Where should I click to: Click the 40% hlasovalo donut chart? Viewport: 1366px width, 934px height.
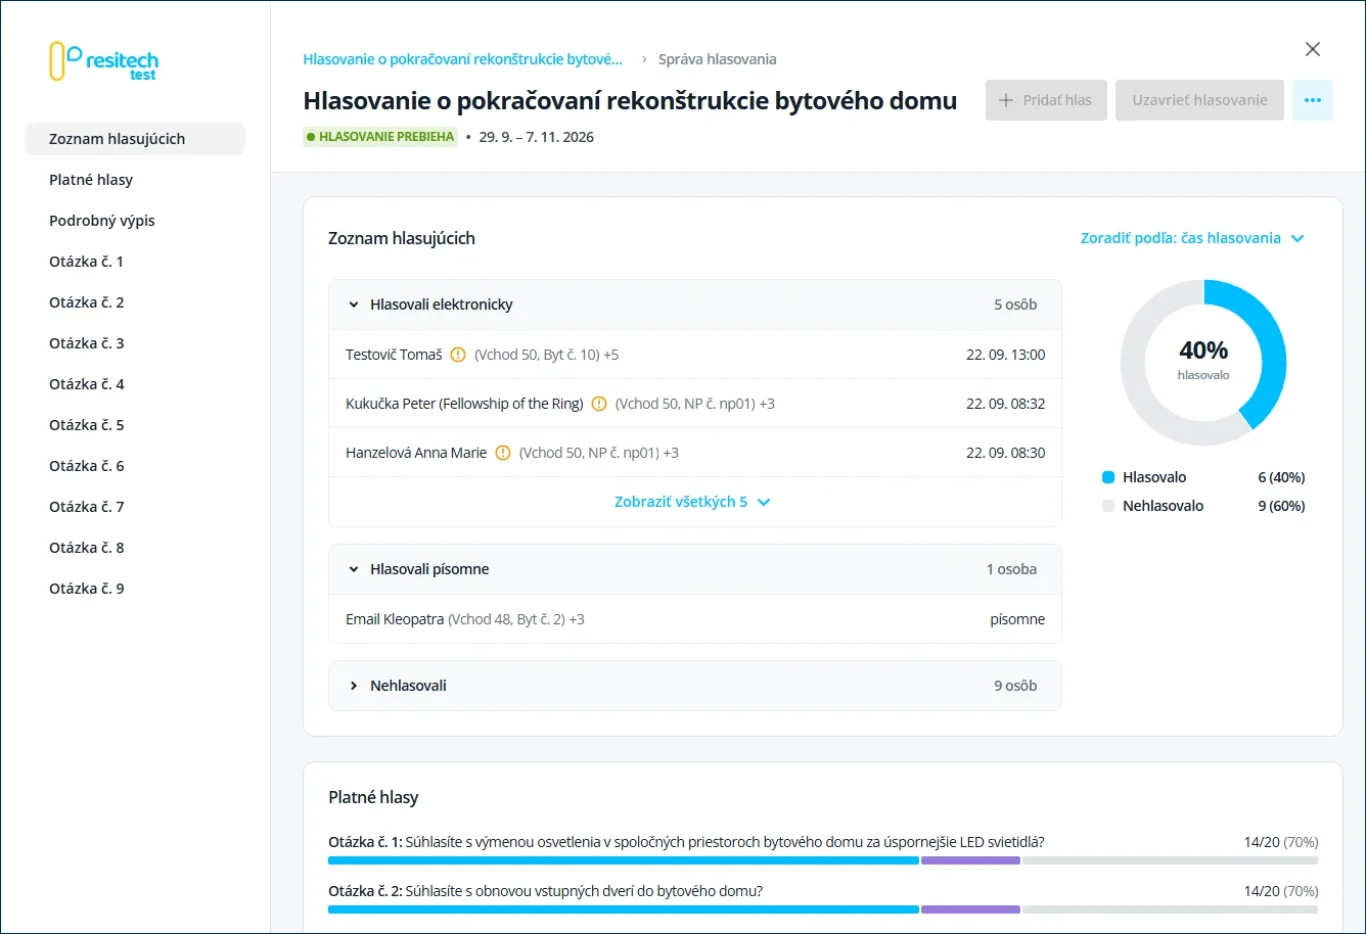pyautogui.click(x=1203, y=362)
